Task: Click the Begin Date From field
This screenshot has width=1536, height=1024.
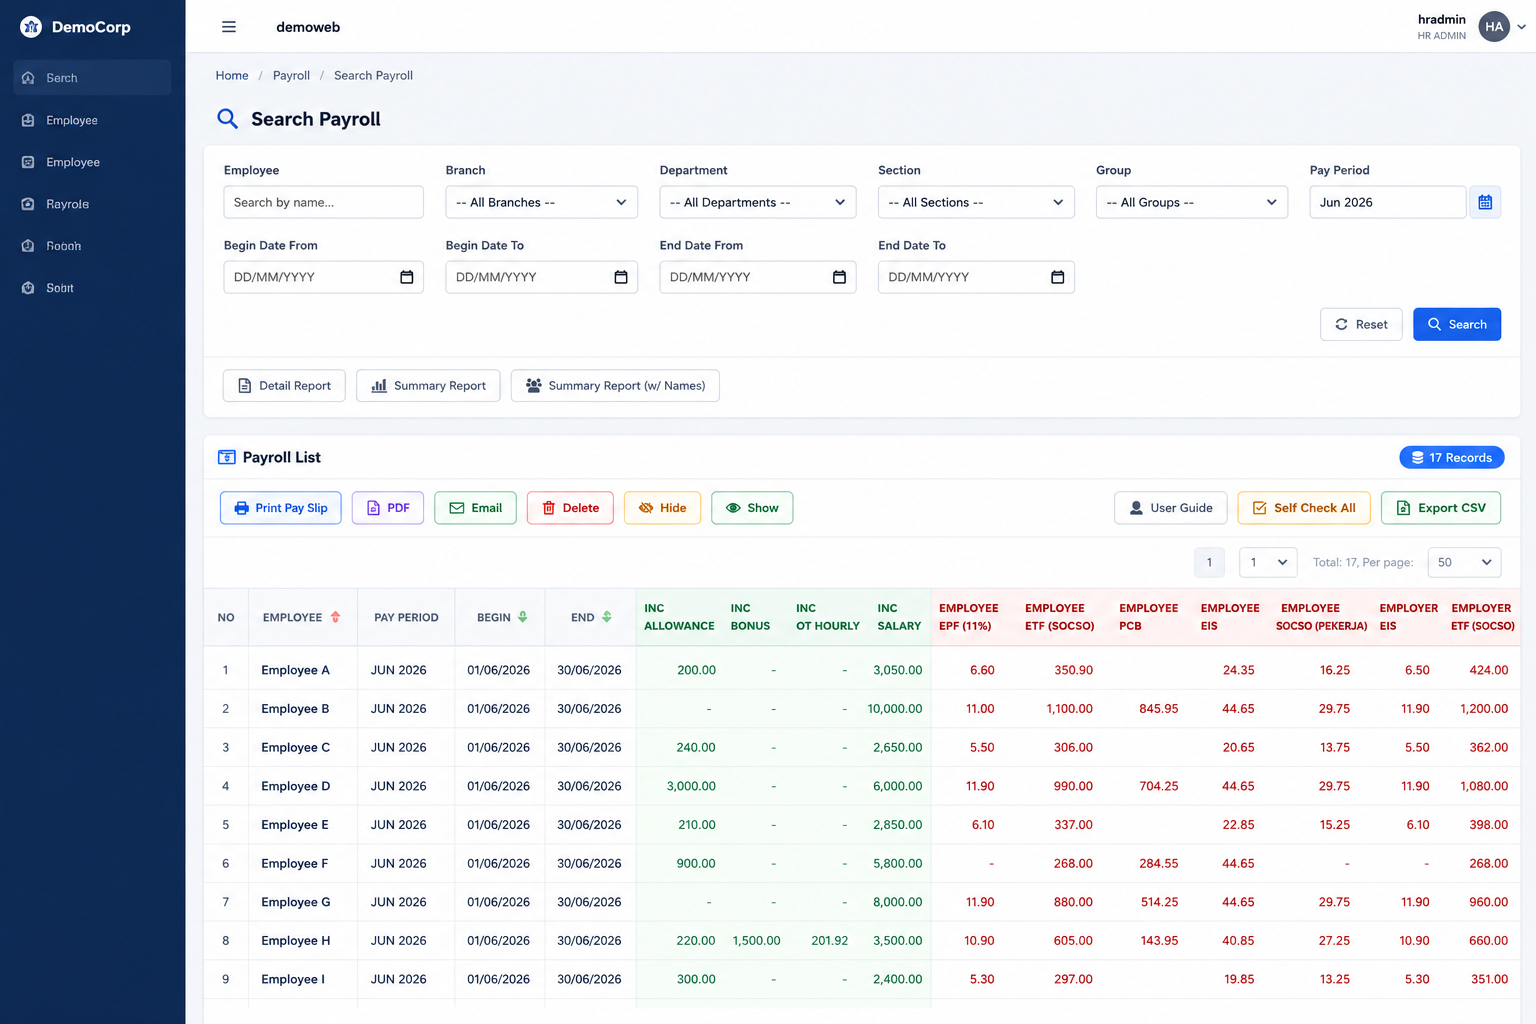Action: pos(323,277)
